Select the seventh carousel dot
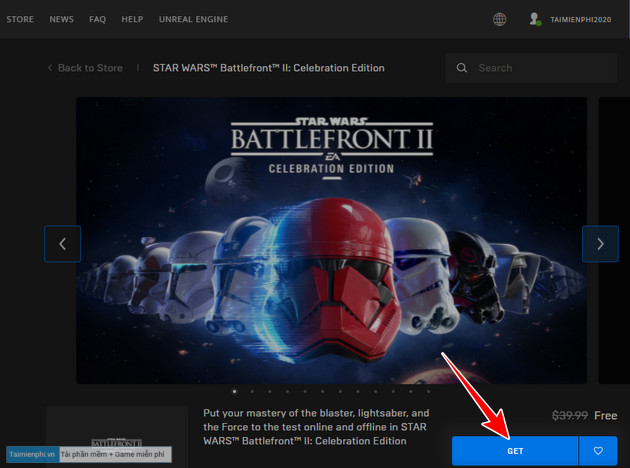 click(340, 391)
